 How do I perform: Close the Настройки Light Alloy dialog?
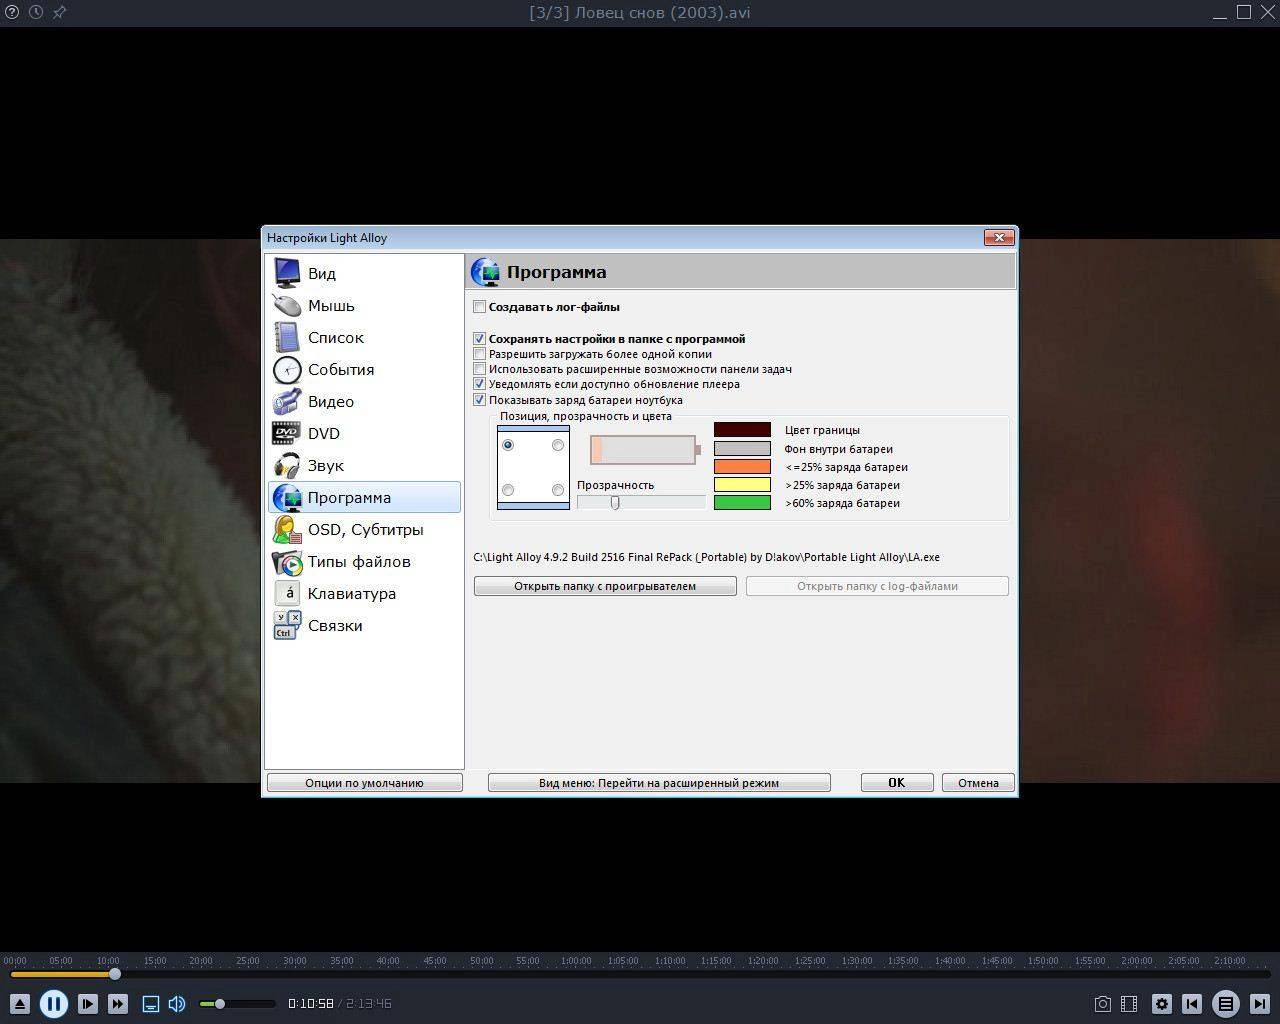pyautogui.click(x=1000, y=237)
